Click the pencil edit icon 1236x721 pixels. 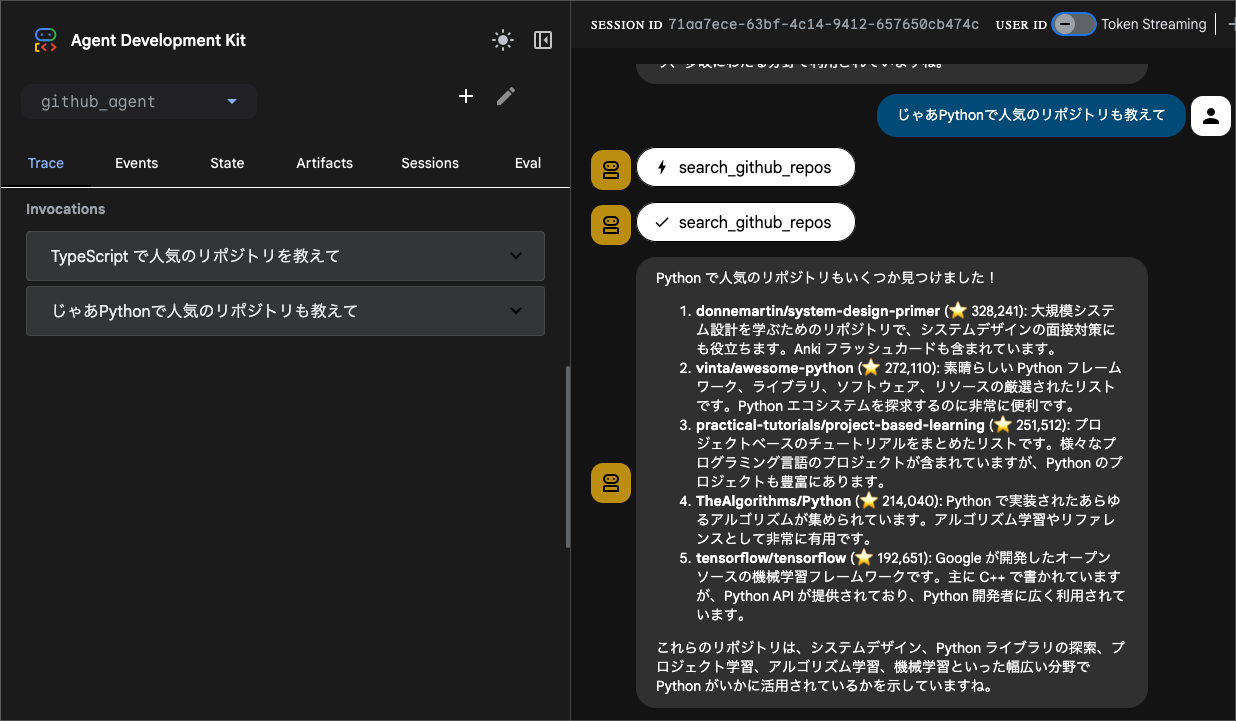click(x=506, y=96)
